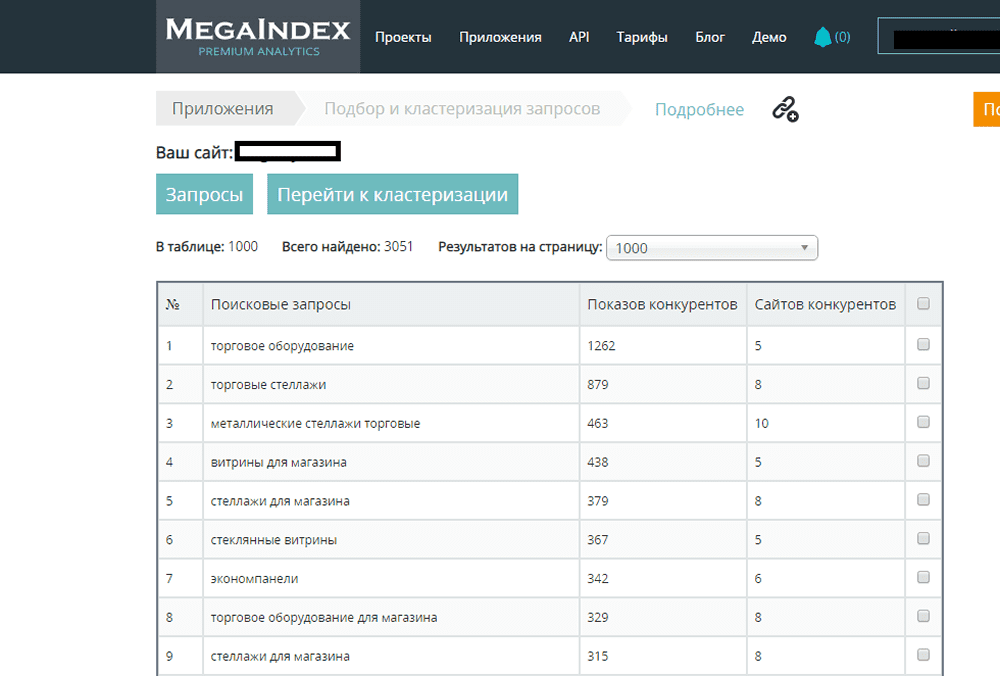This screenshot has width=1000, height=676.
Task: Select row 1 checkbox for торговое оборудование
Action: coord(922,345)
